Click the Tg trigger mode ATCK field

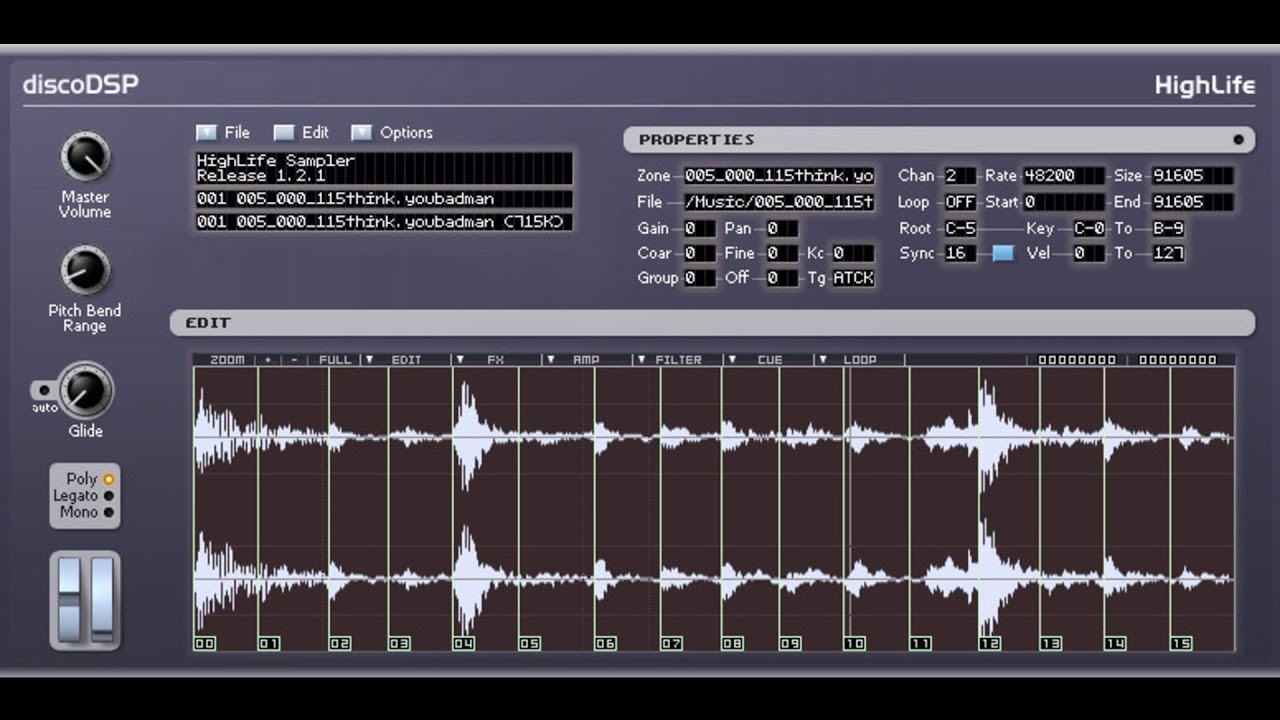(853, 278)
